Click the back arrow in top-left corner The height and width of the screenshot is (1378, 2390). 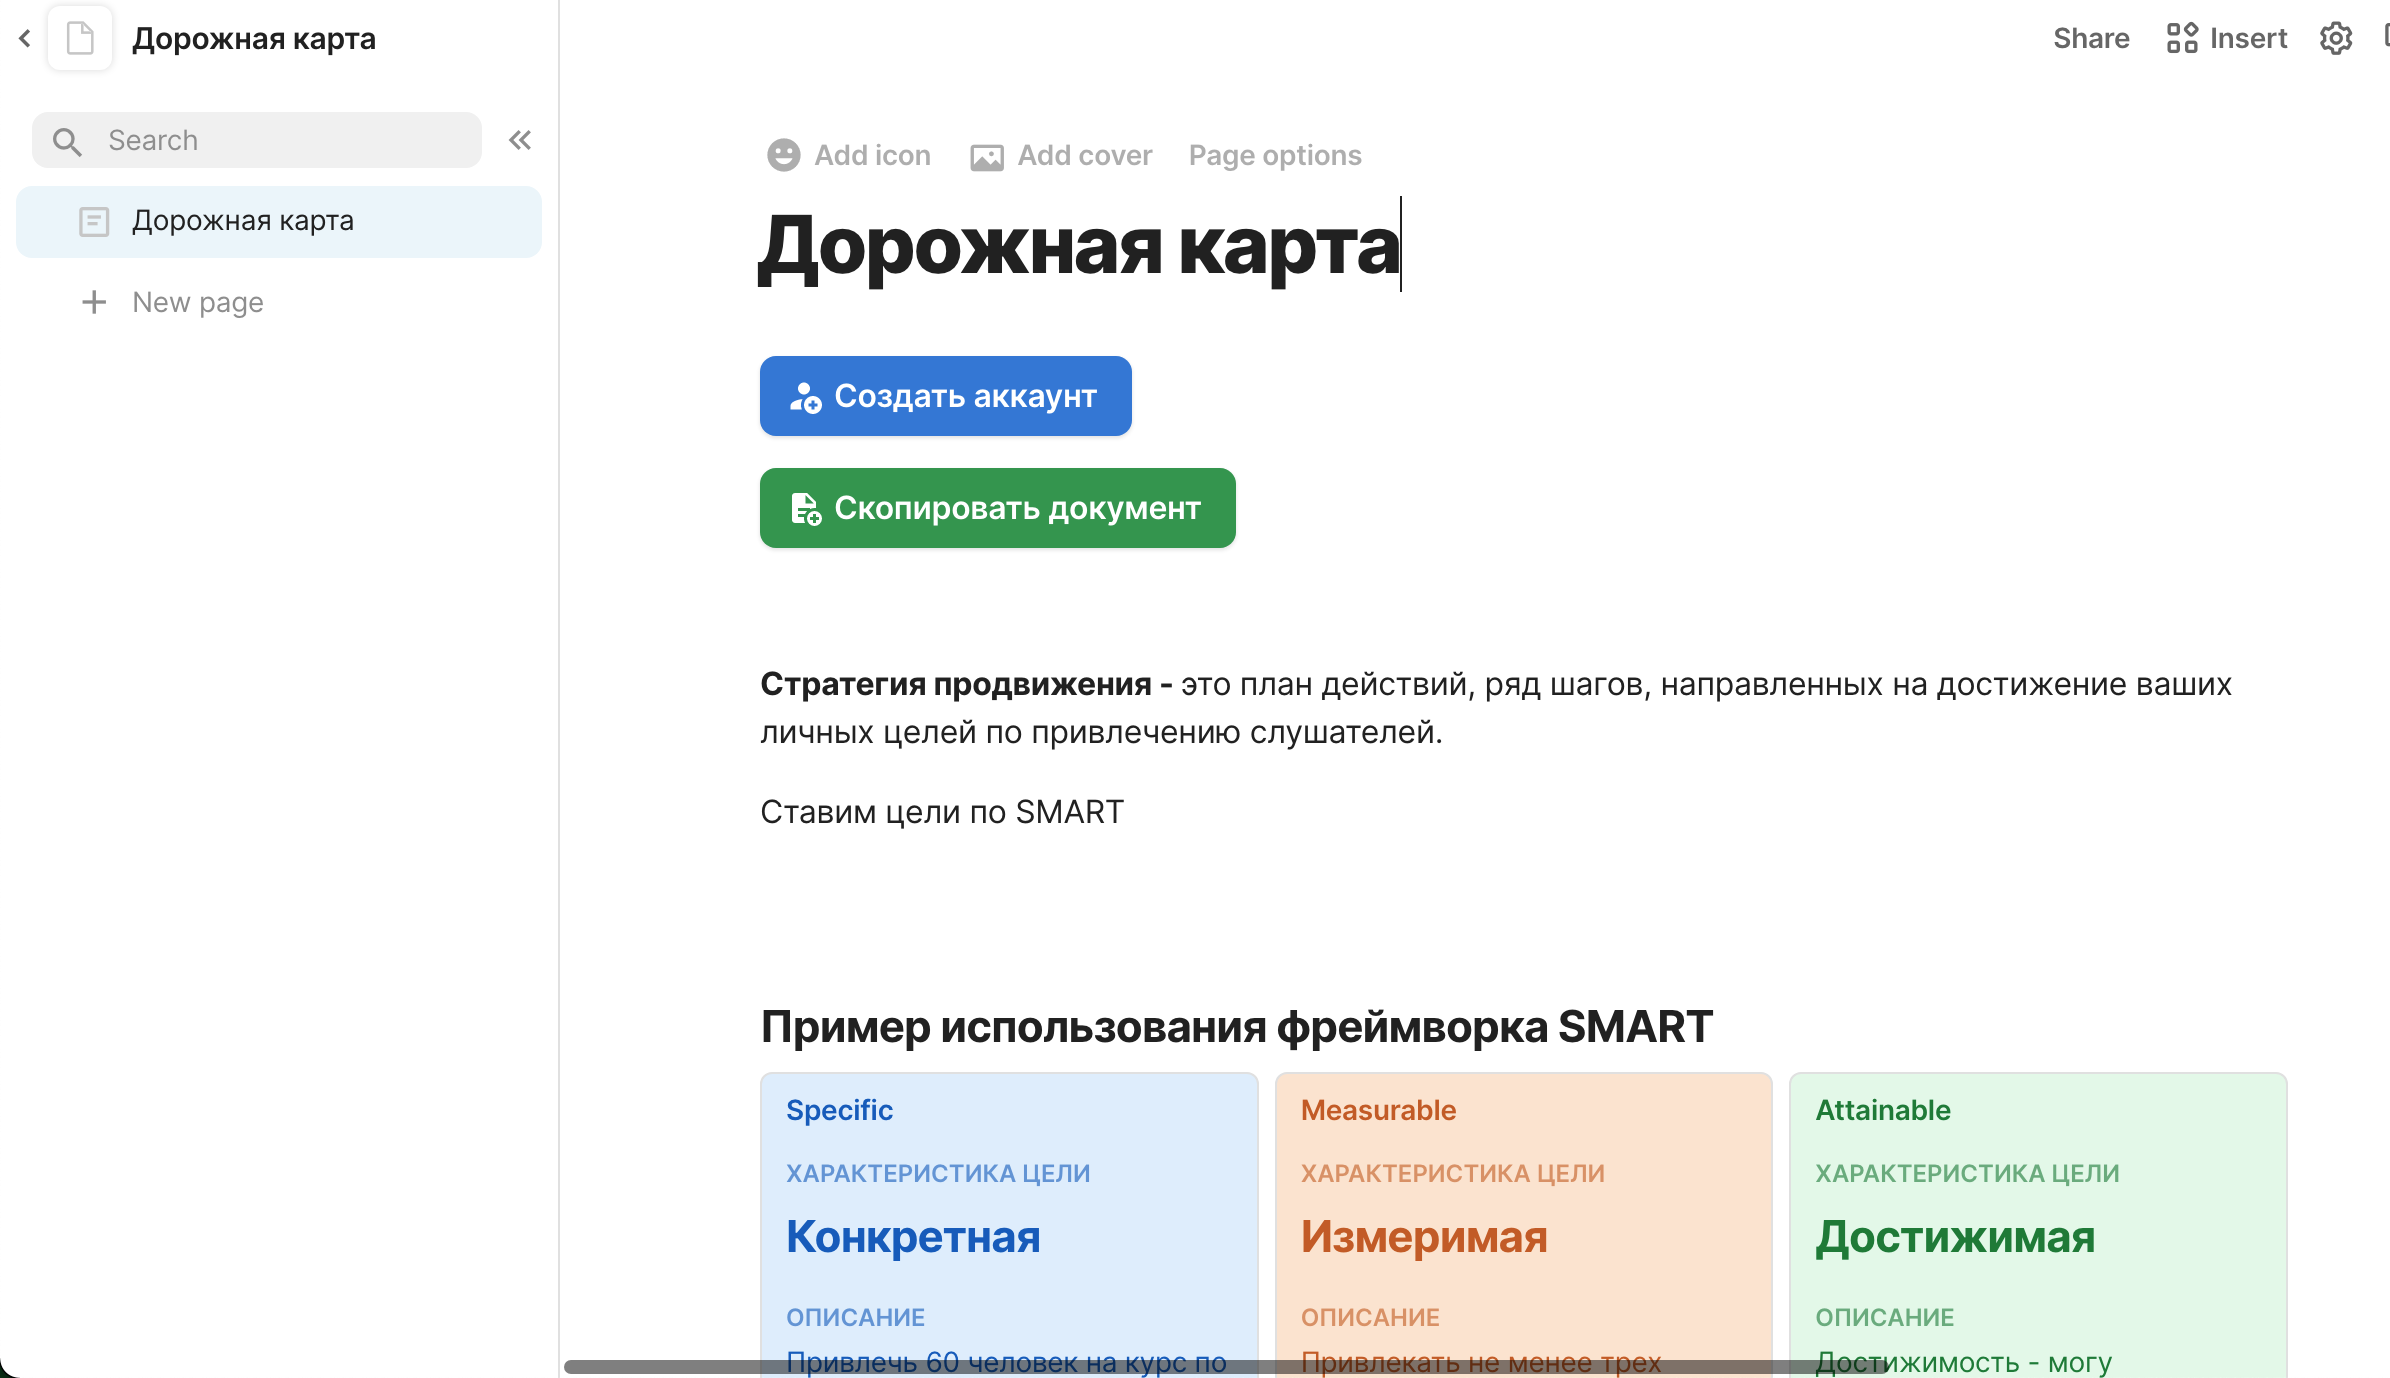(x=25, y=39)
